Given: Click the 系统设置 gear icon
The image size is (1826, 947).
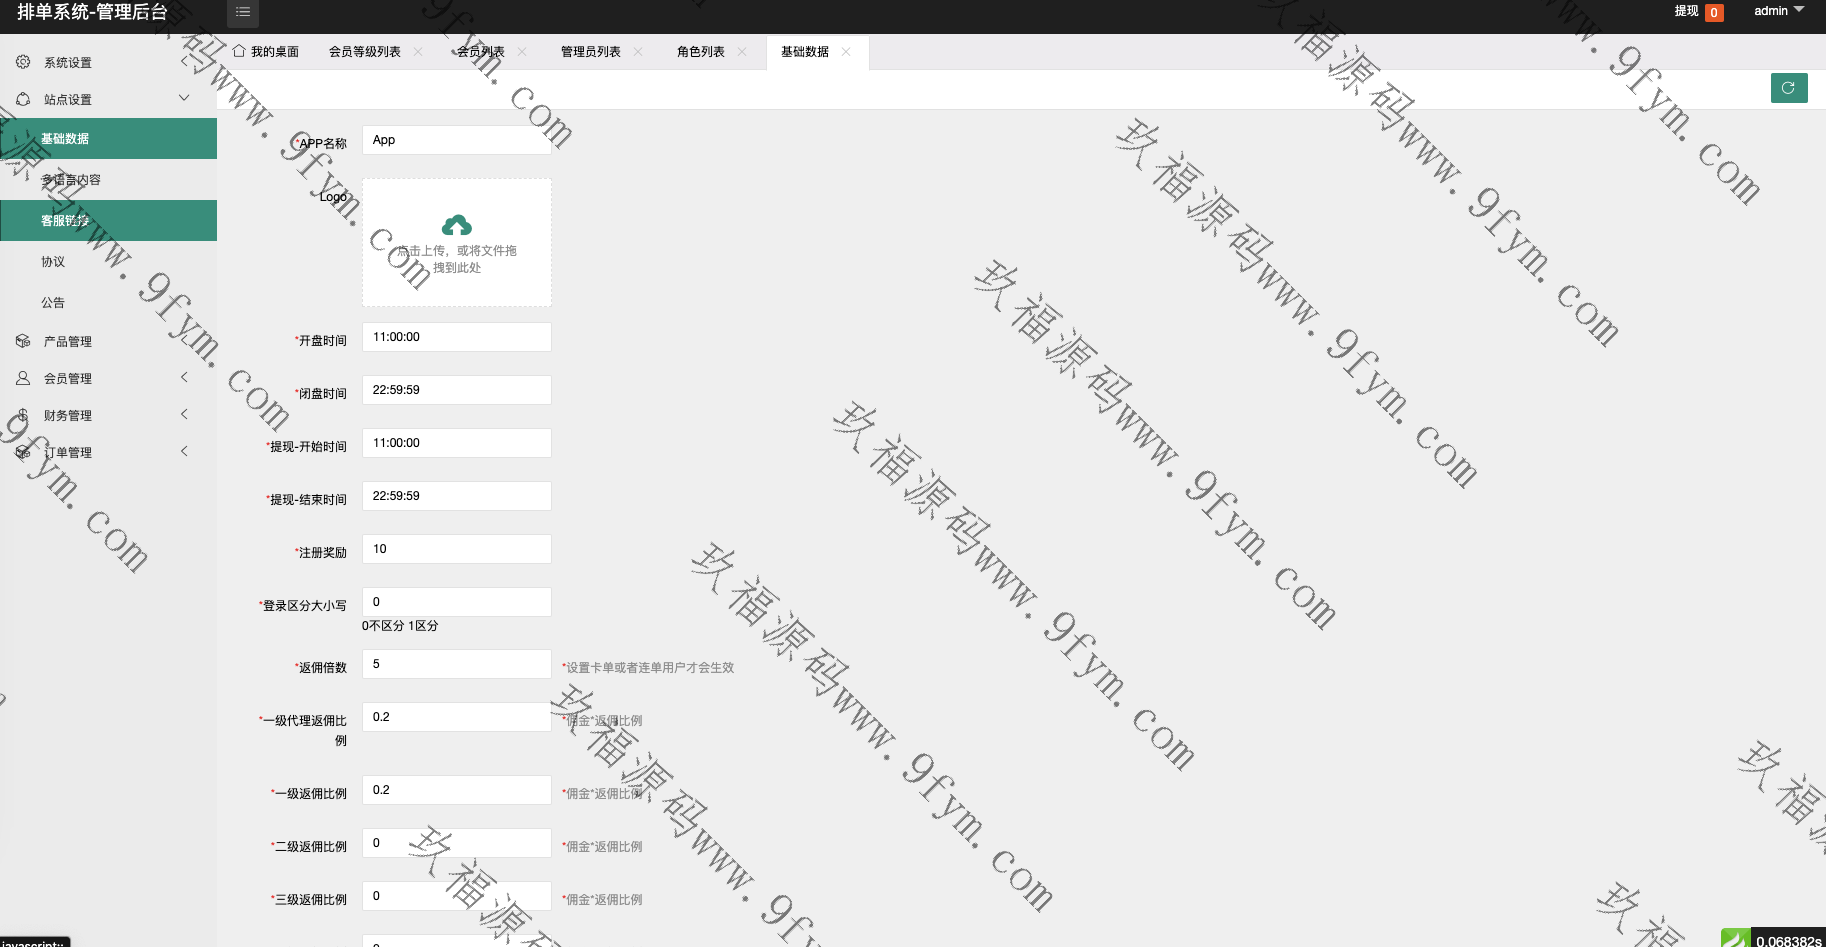Looking at the screenshot, I should [23, 62].
